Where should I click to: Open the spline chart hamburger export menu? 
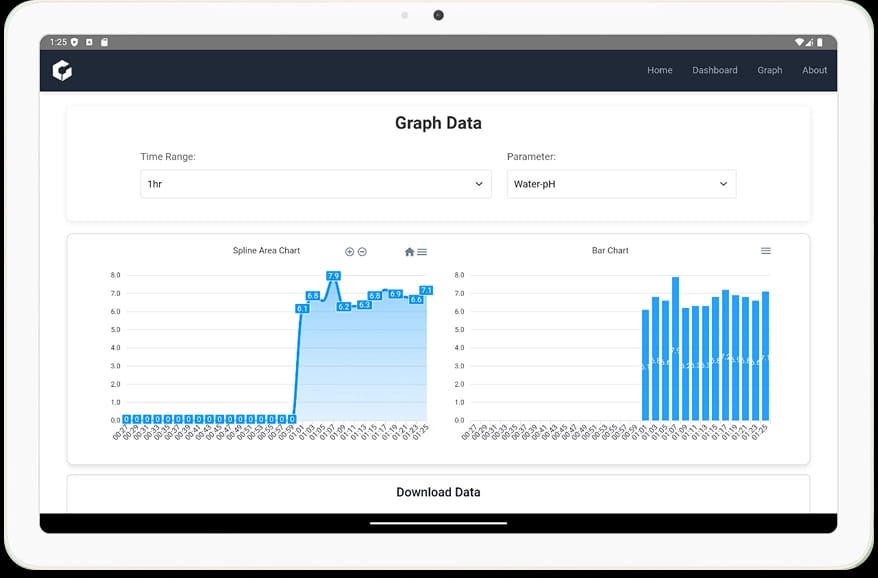pos(422,251)
